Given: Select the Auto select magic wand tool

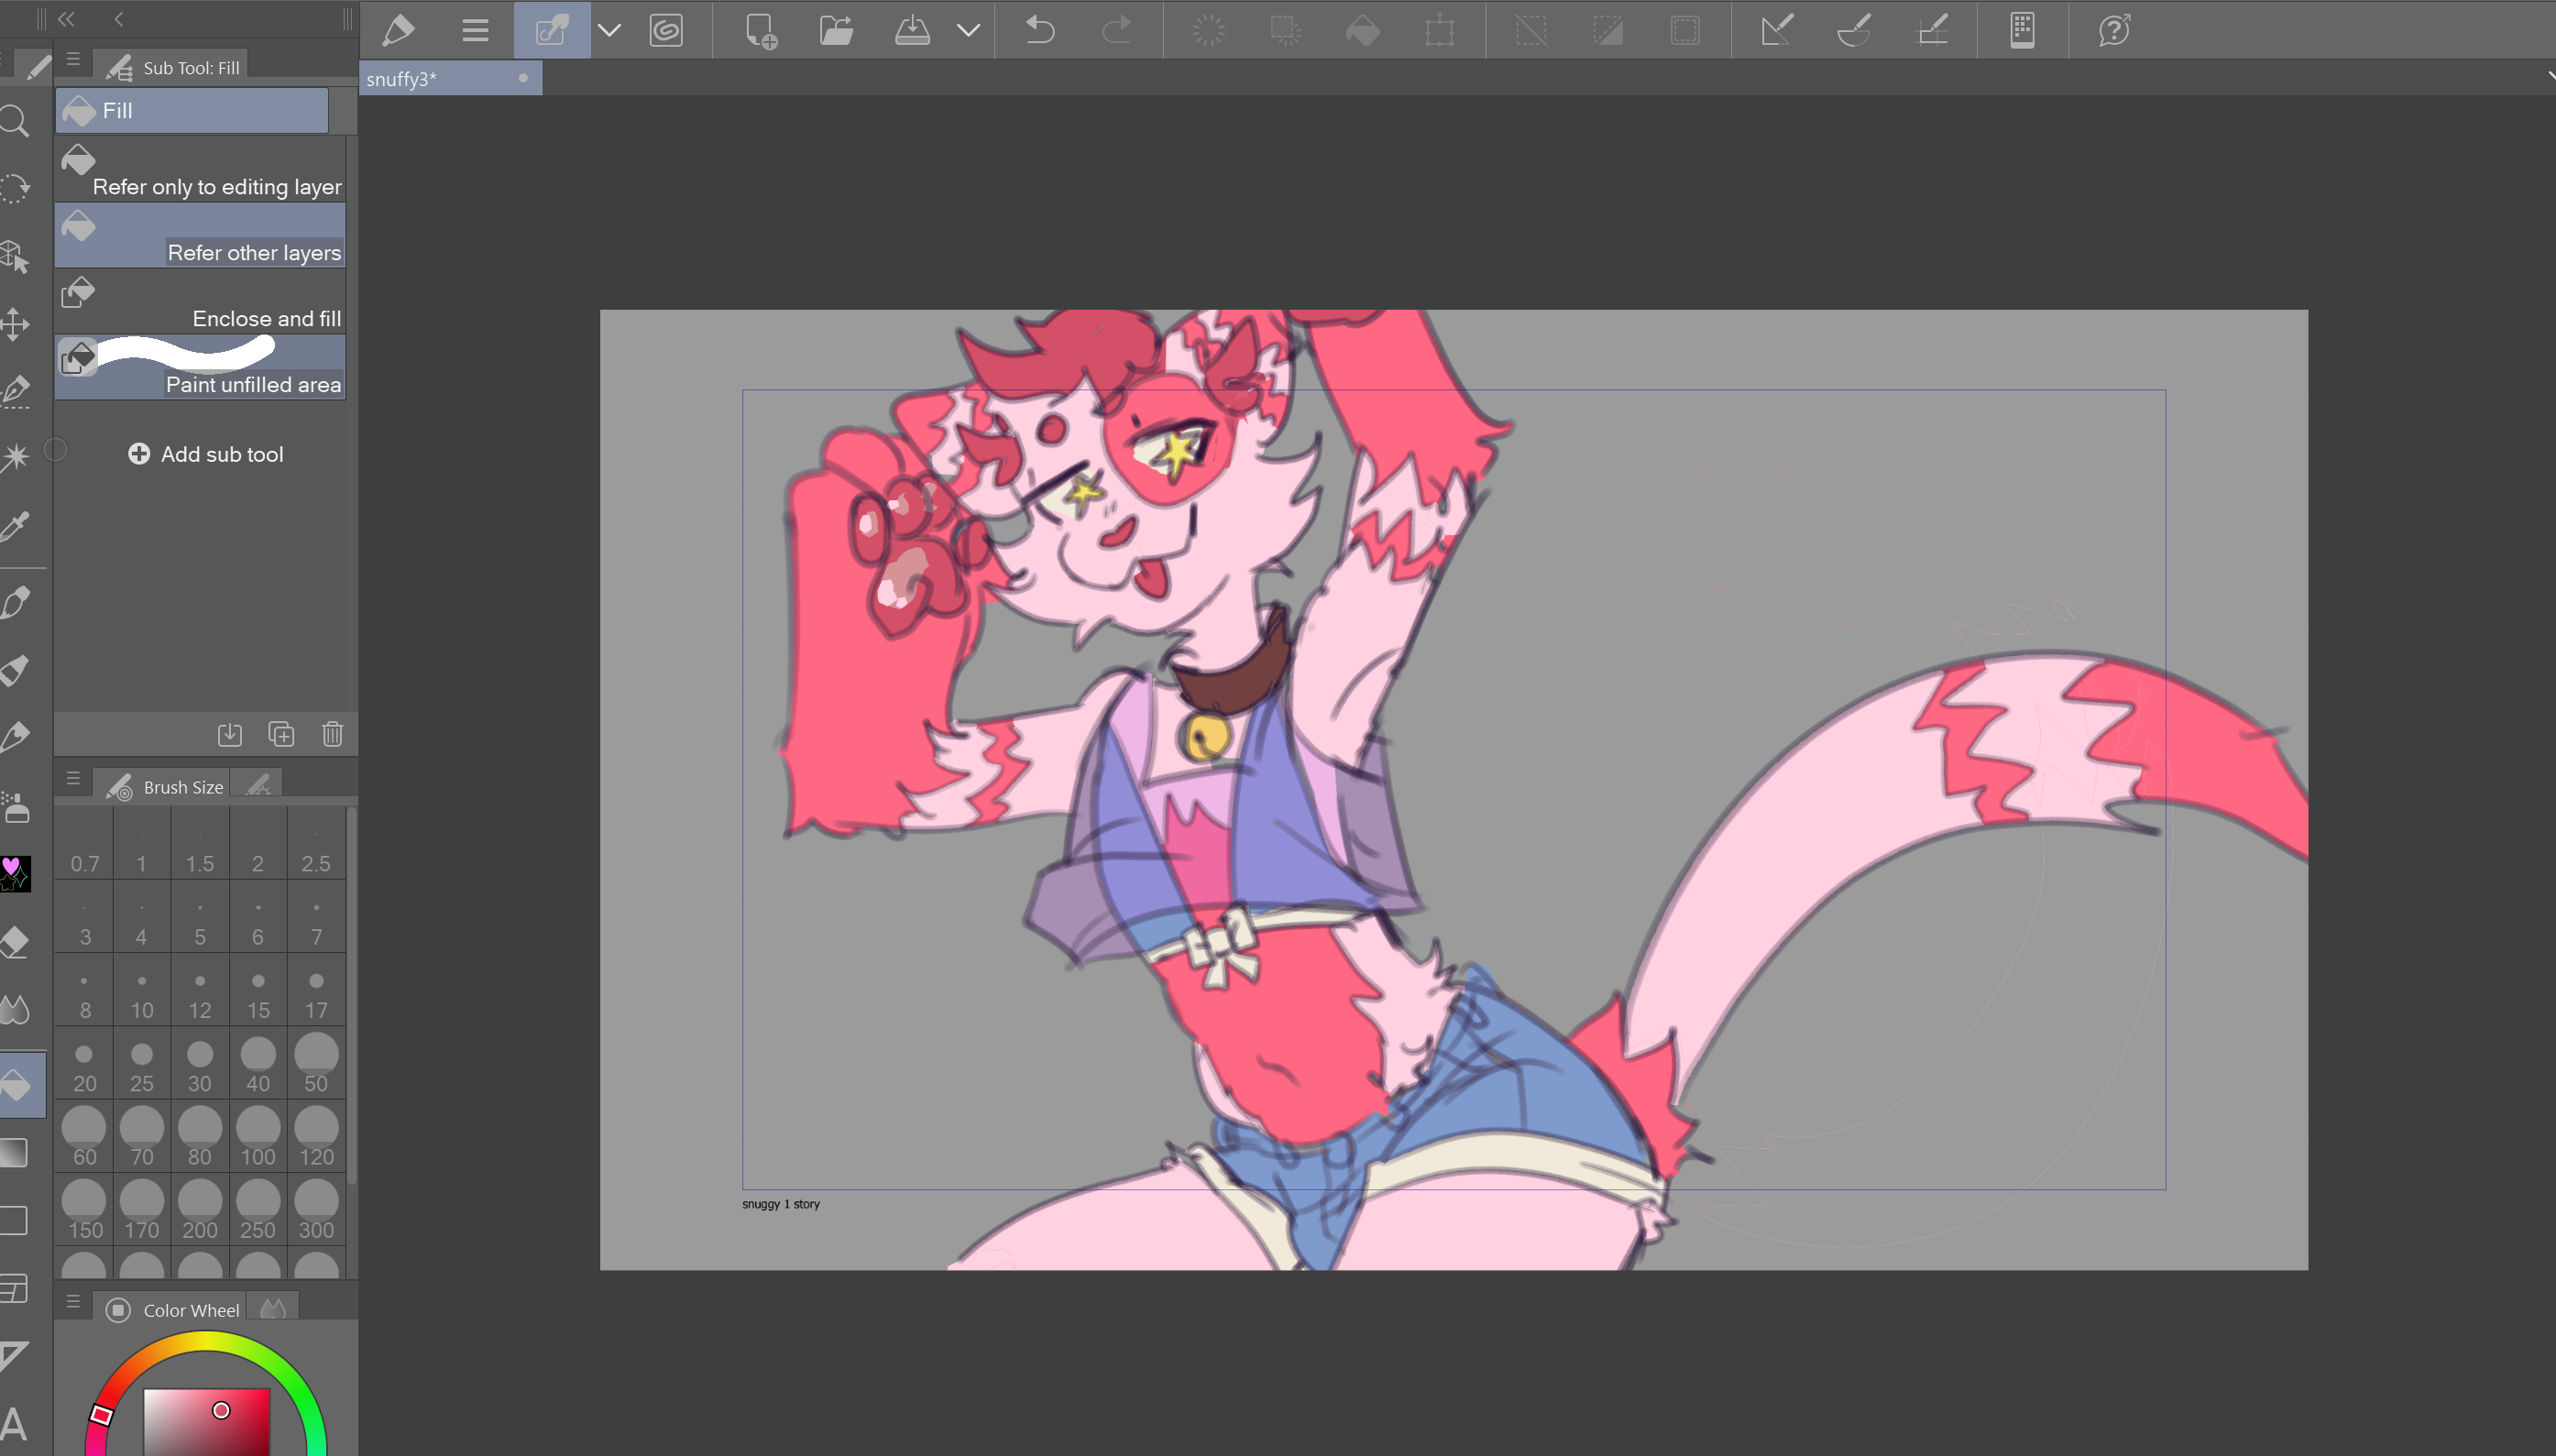Looking at the screenshot, I should pyautogui.click(x=15, y=457).
